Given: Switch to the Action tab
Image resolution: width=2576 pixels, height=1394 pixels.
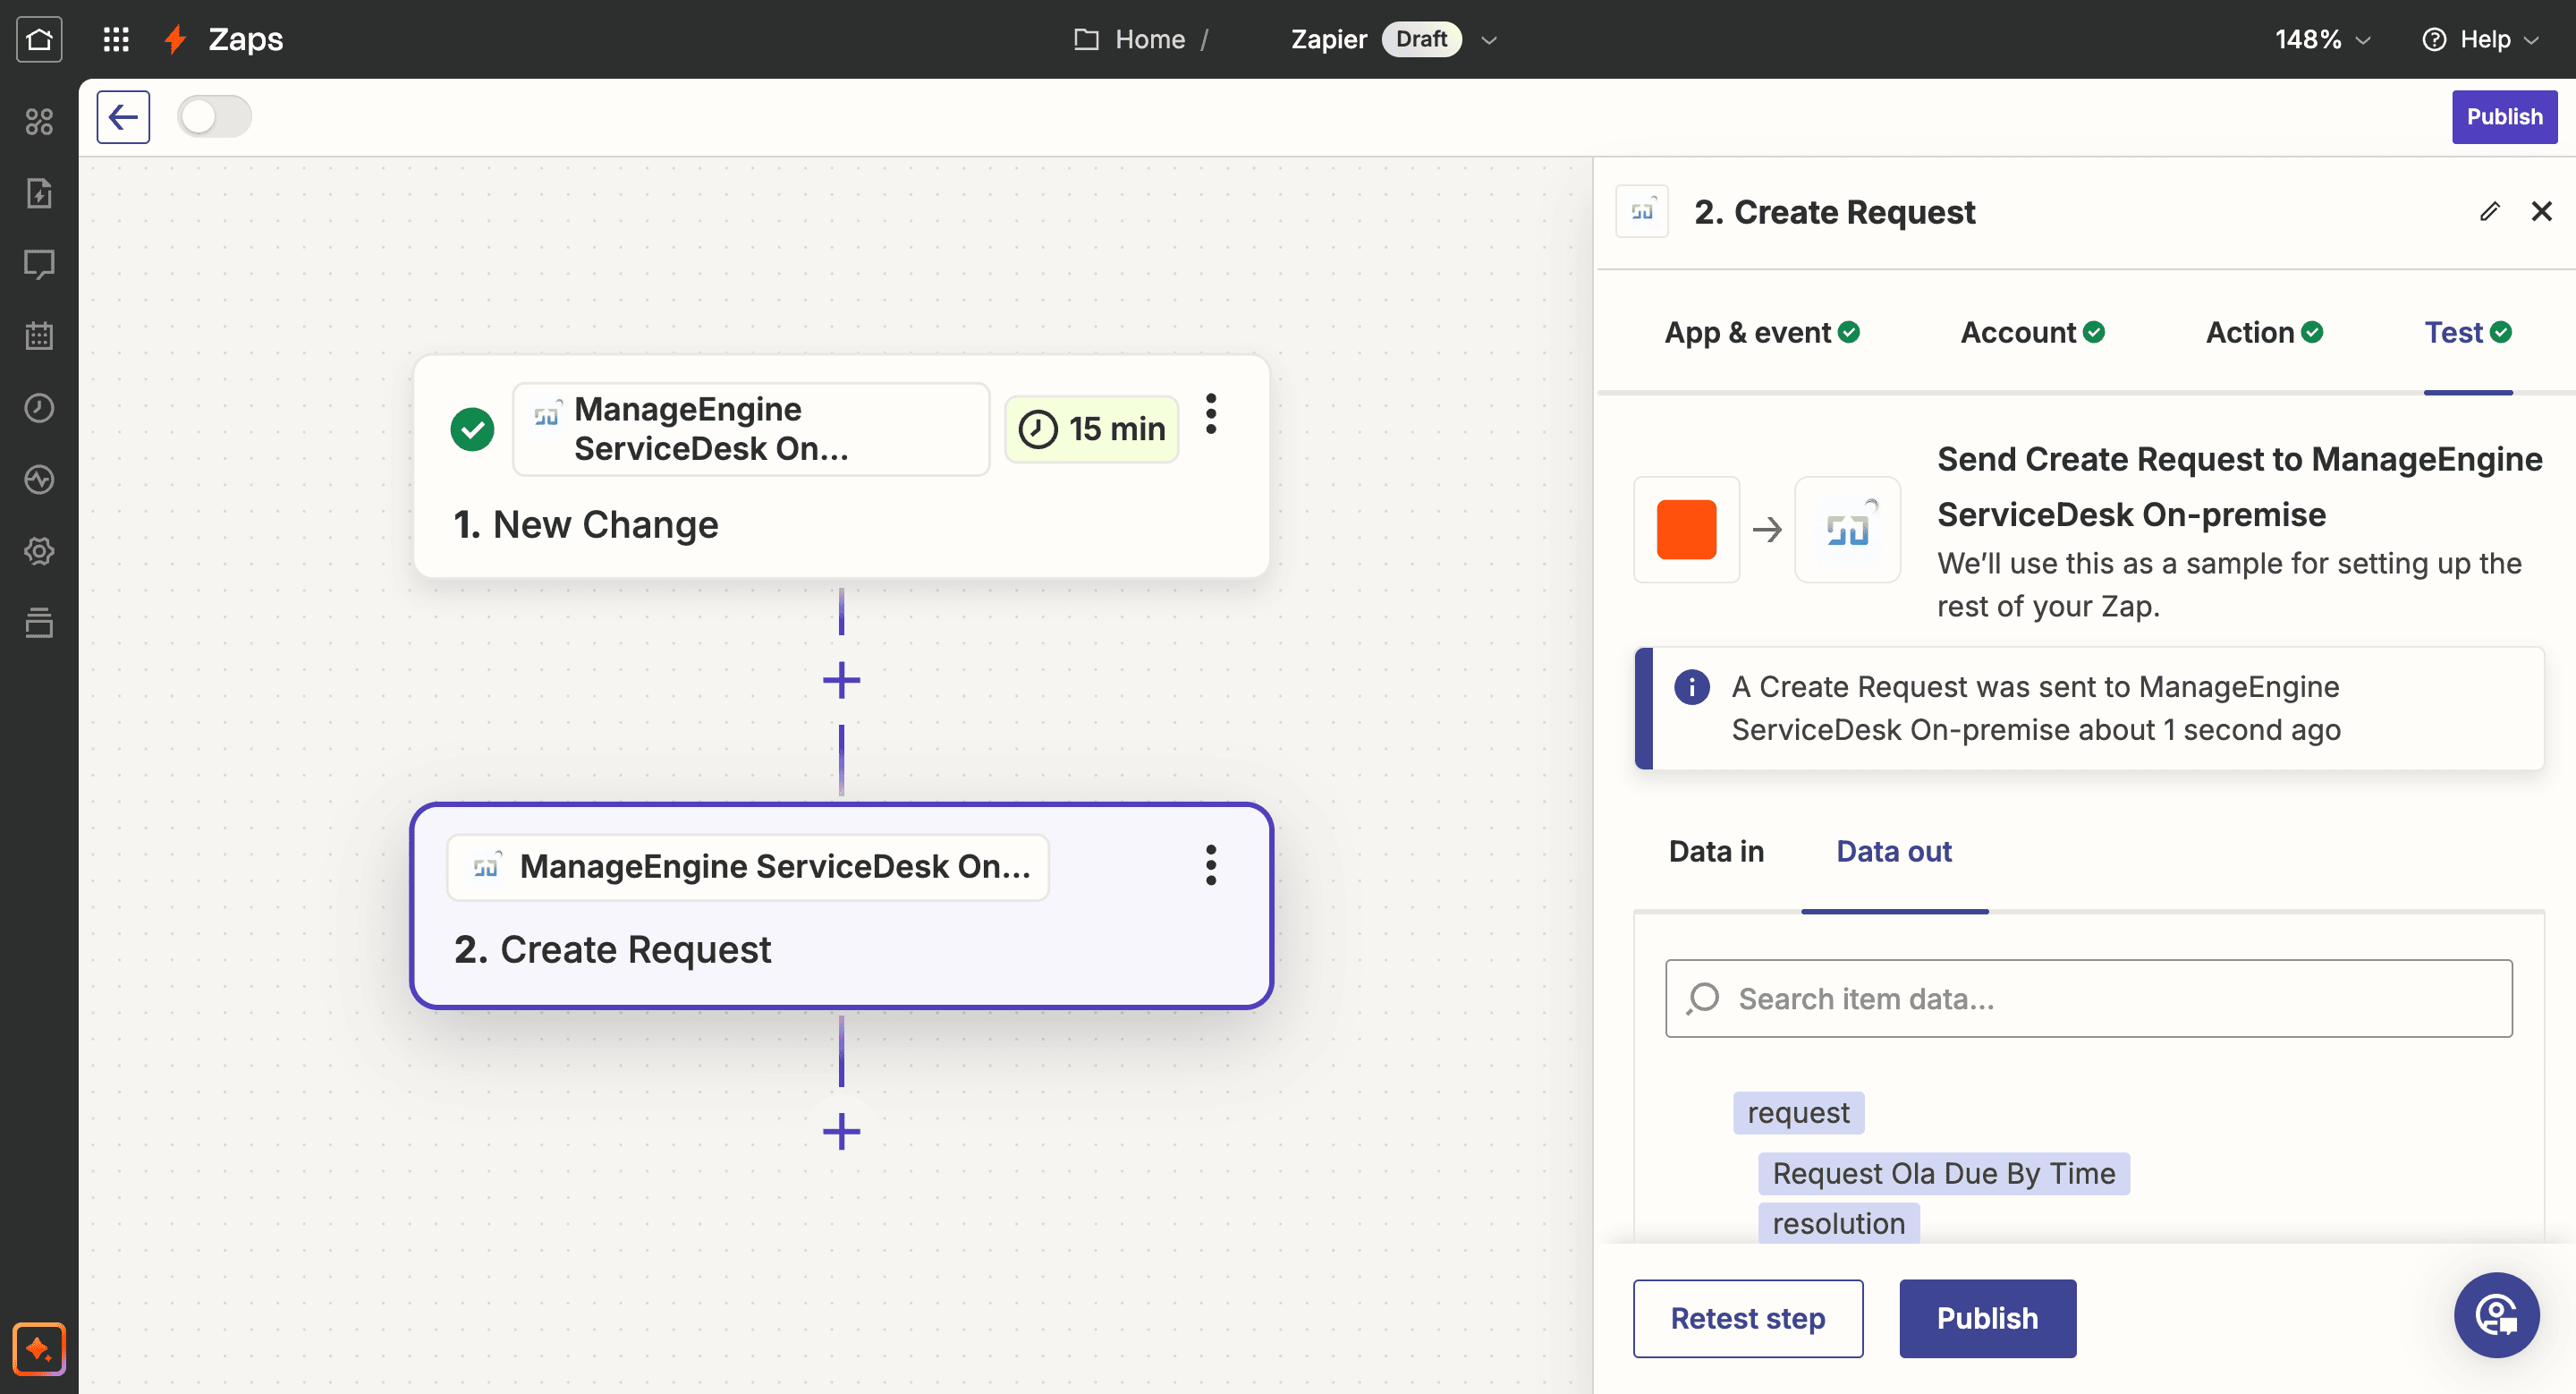Looking at the screenshot, I should pyautogui.click(x=2264, y=333).
